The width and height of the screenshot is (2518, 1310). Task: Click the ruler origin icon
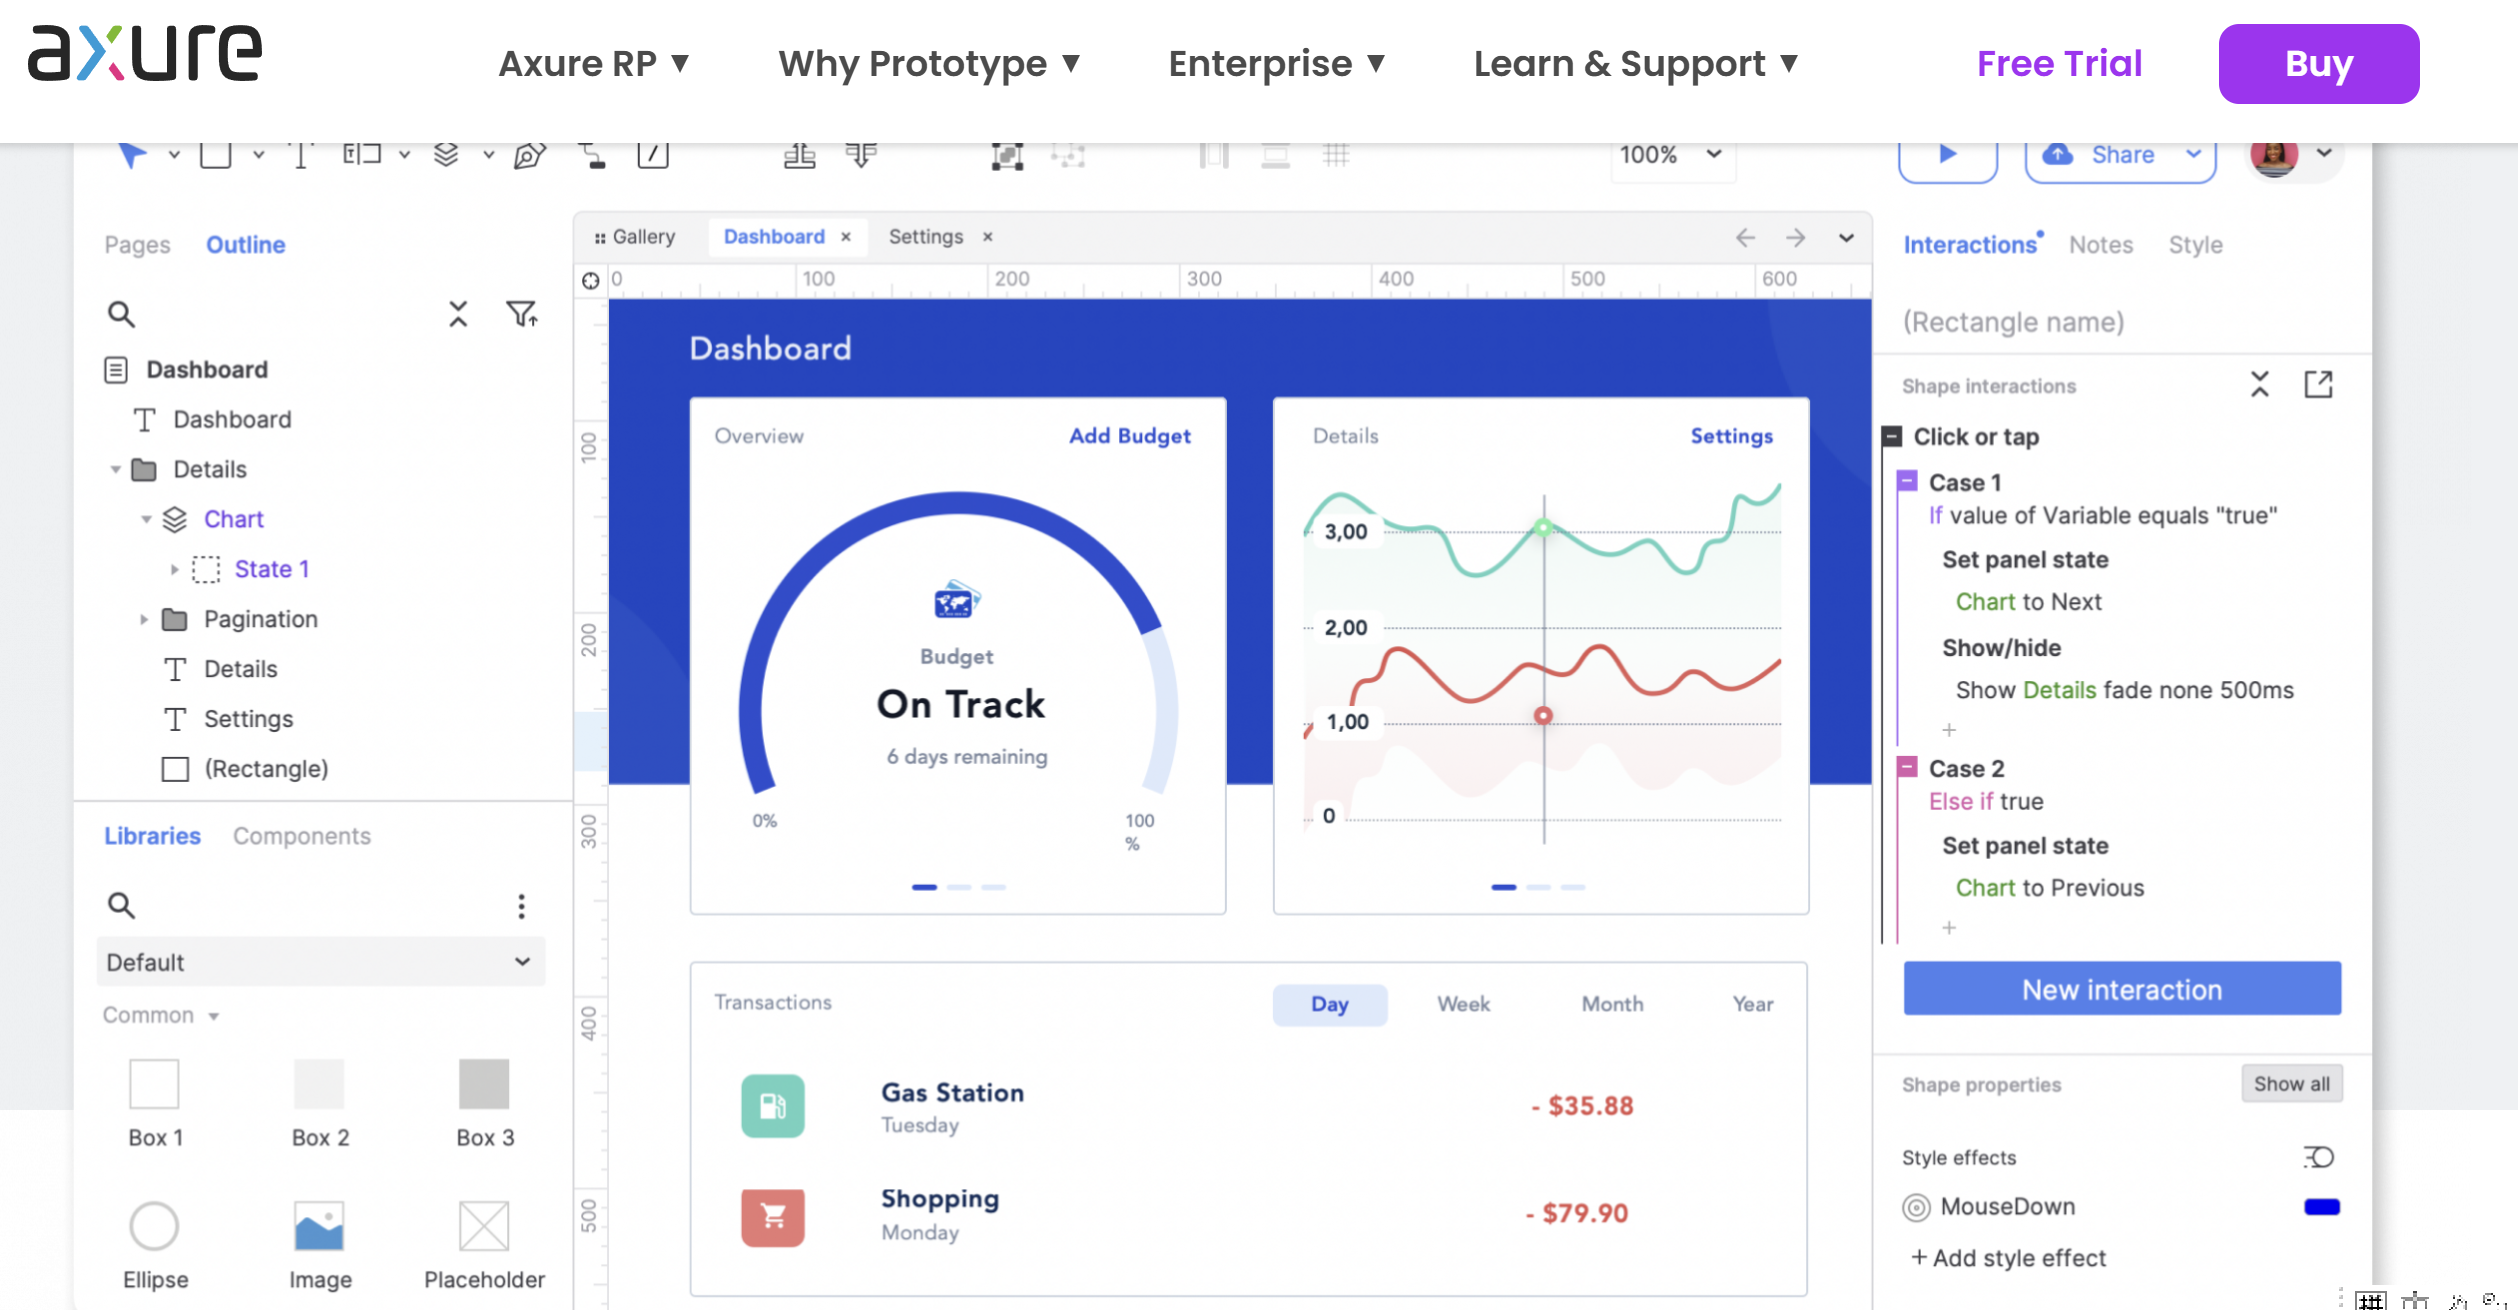[x=590, y=280]
